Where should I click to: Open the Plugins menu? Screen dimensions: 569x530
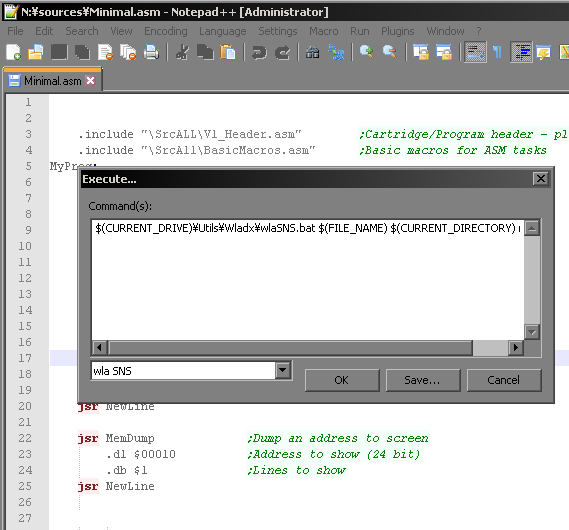pyautogui.click(x=397, y=31)
